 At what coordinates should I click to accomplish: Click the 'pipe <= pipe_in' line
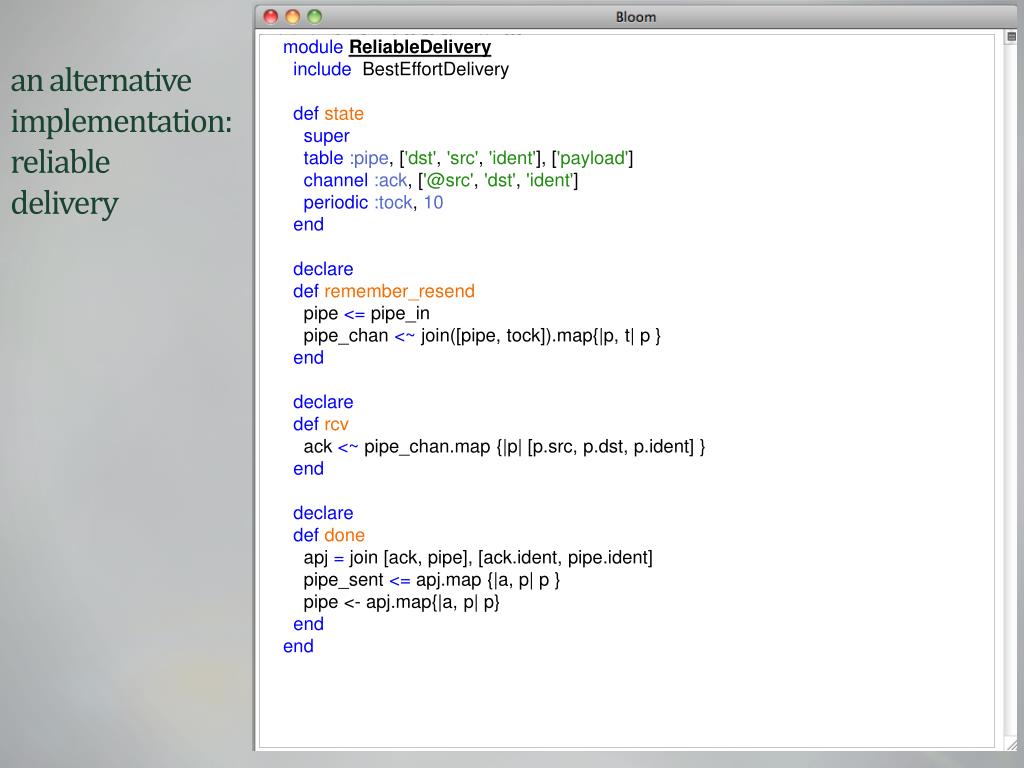point(366,313)
